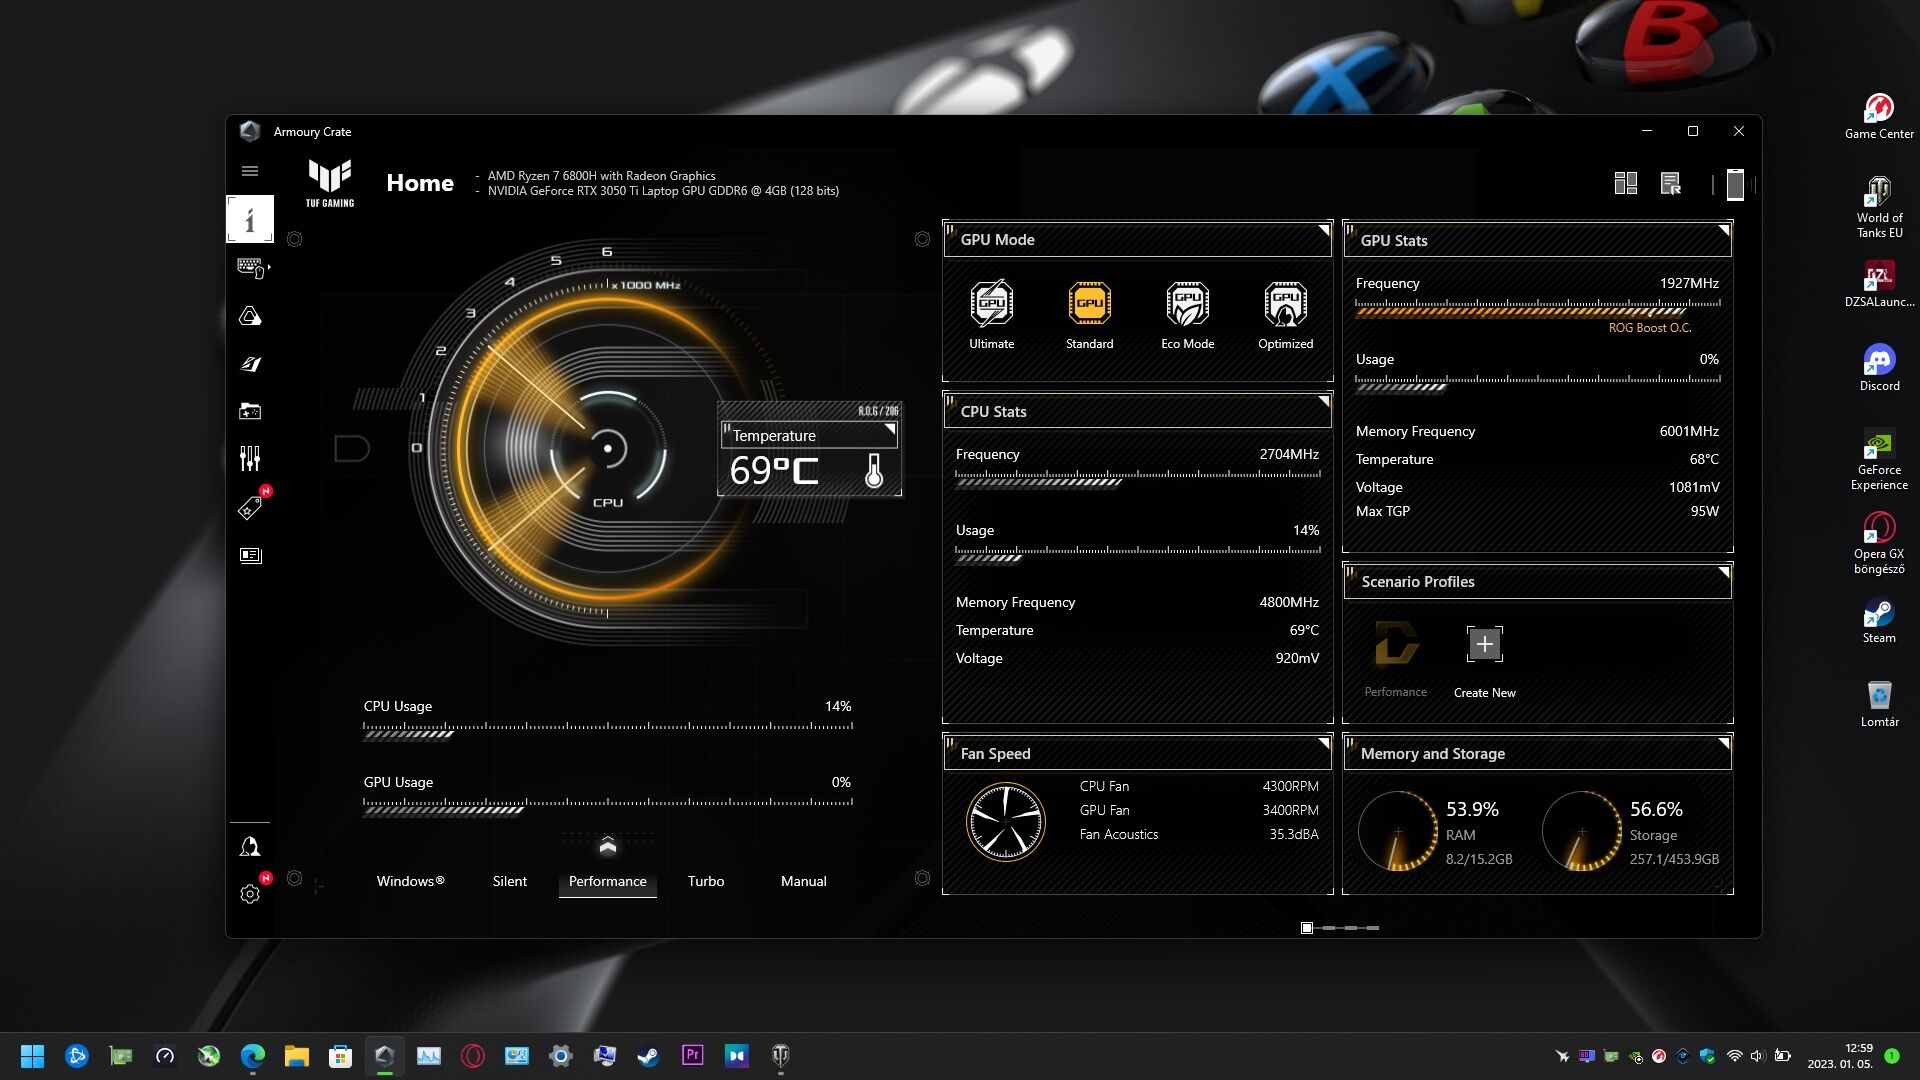Open the Scenario Profiles sliders sidebar icon
This screenshot has width=1920, height=1080.
click(x=250, y=459)
